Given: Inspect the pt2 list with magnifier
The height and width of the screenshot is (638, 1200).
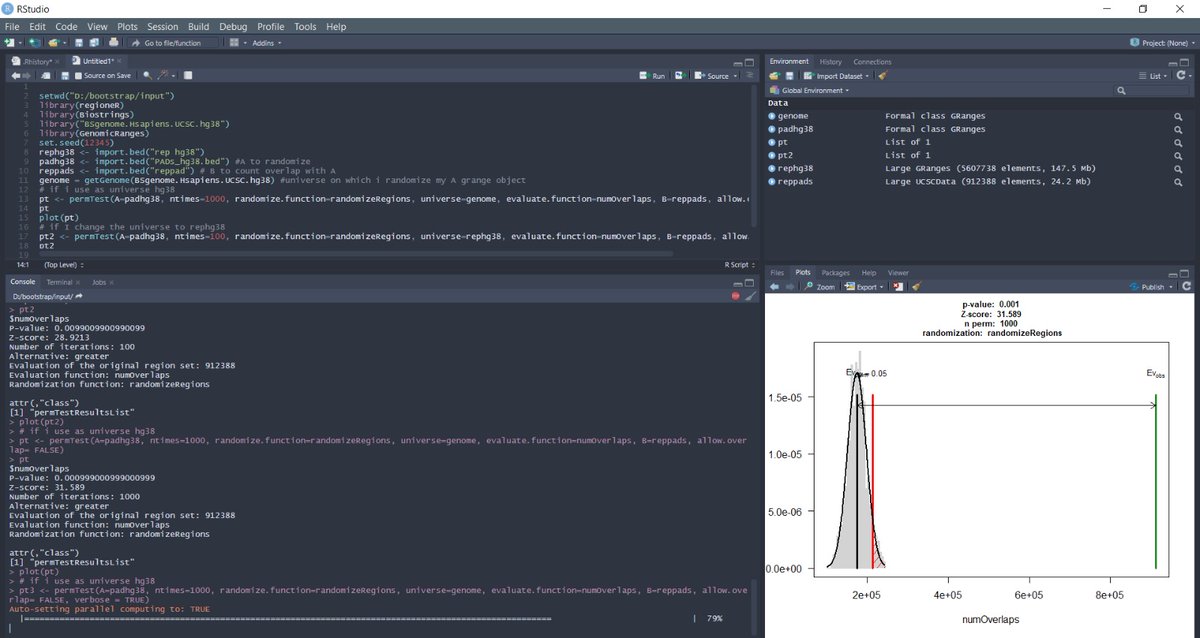Looking at the screenshot, I should (x=1179, y=155).
